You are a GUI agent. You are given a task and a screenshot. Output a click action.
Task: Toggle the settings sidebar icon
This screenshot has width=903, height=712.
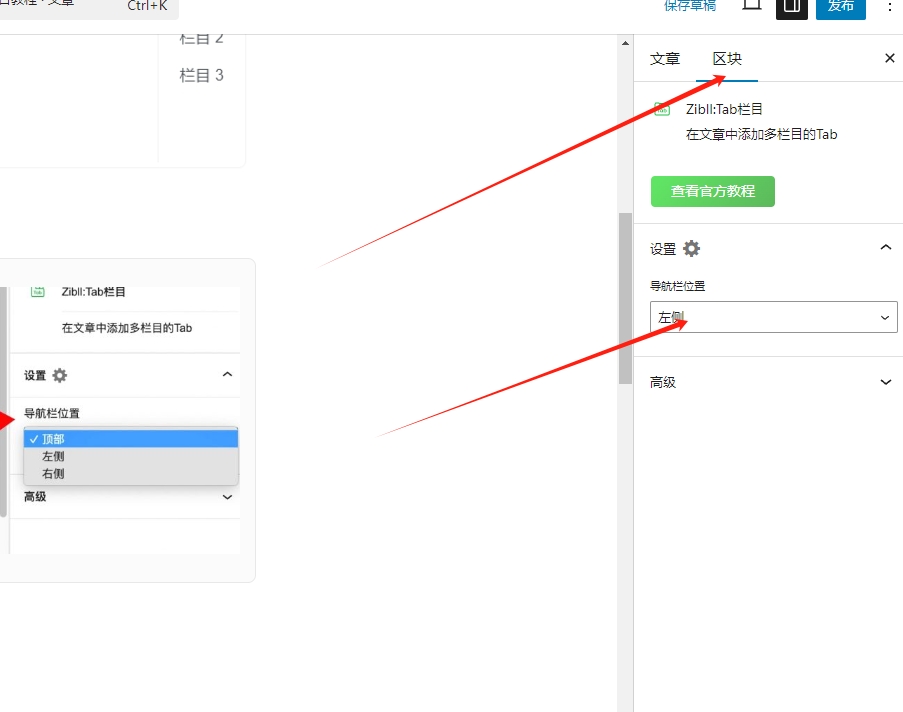[792, 6]
